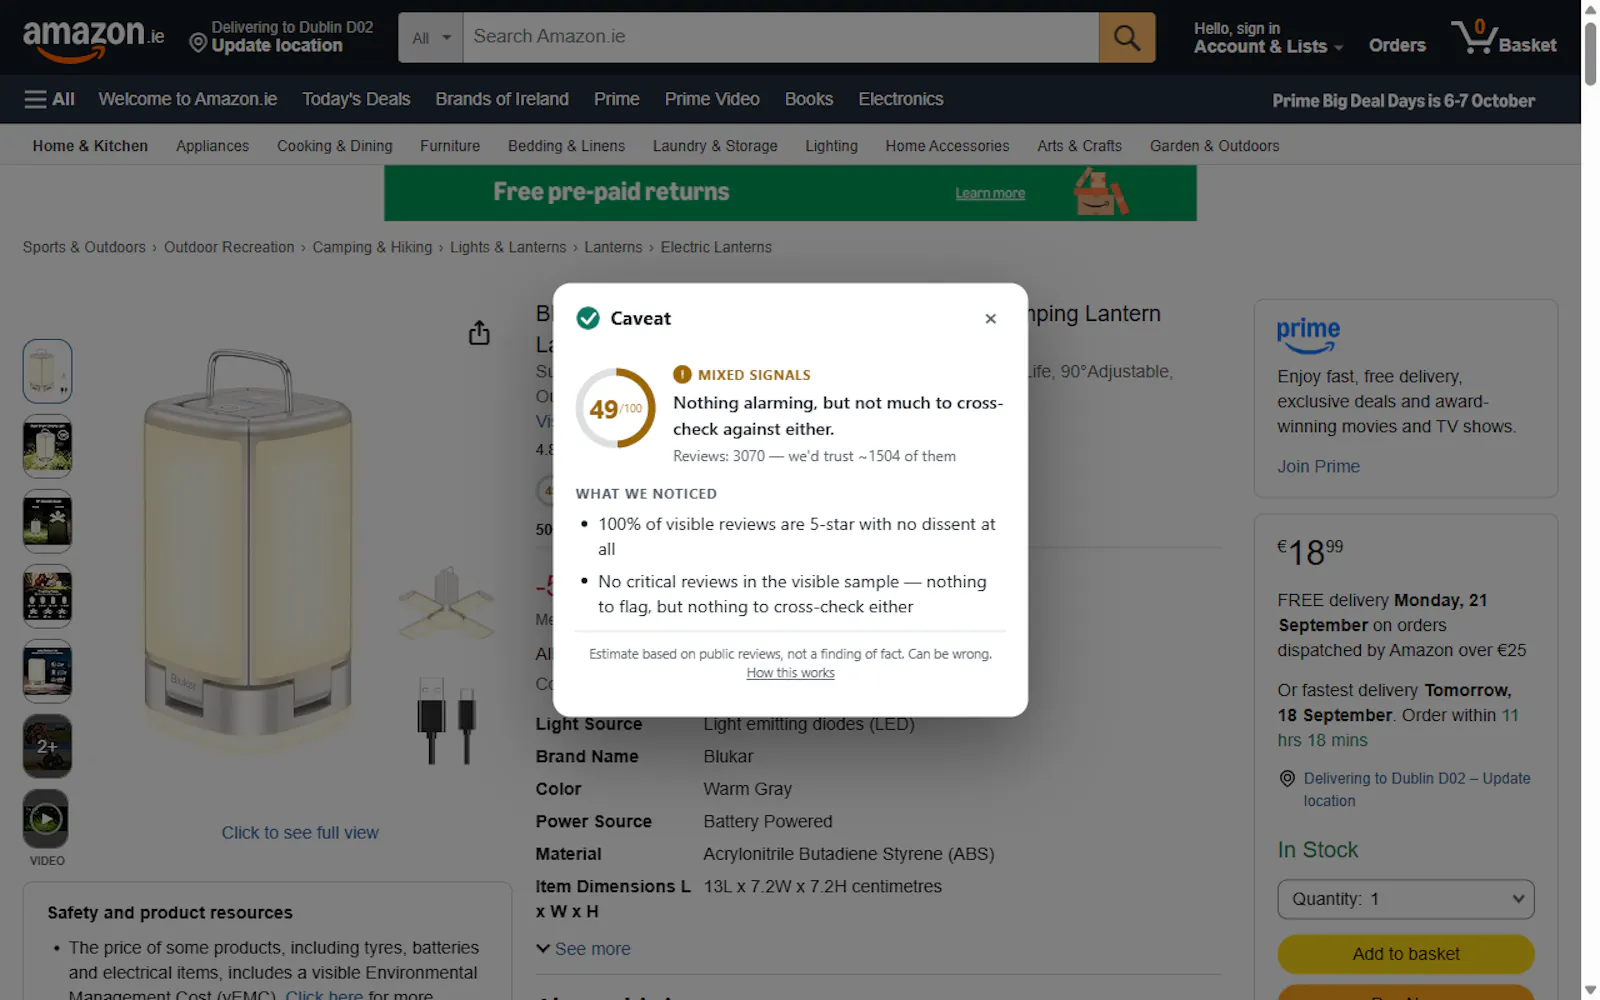
Task: Open the All hamburger menu
Action: [x=49, y=99]
